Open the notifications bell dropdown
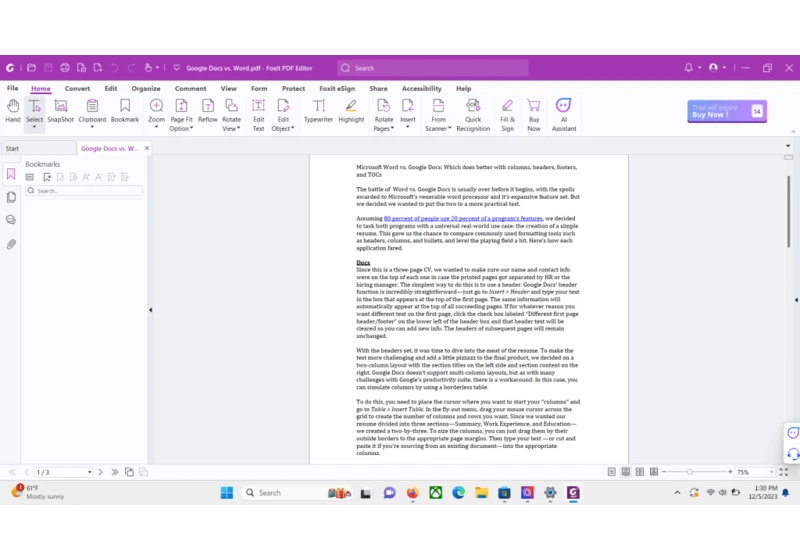800x560 pixels. pyautogui.click(x=699, y=68)
